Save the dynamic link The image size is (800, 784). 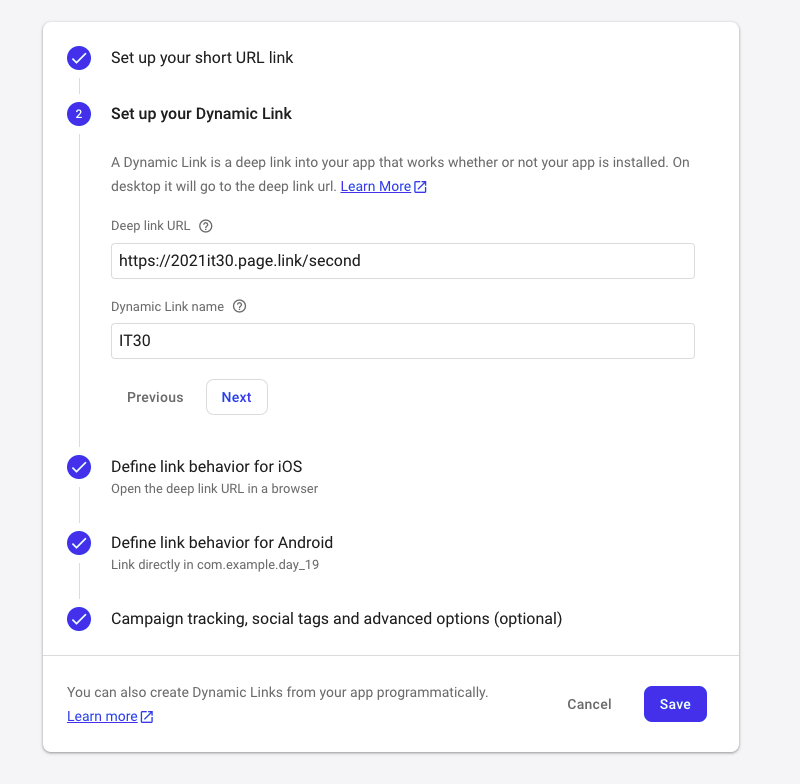(675, 704)
